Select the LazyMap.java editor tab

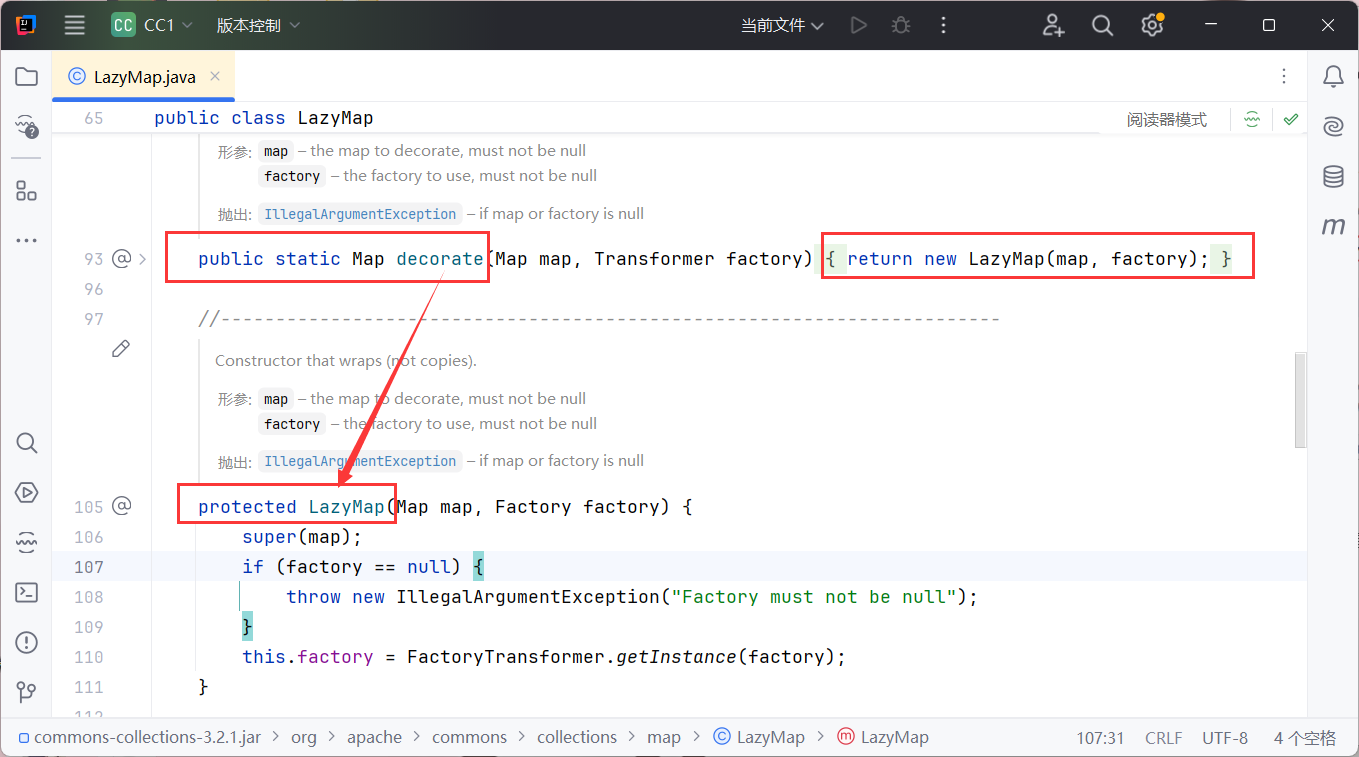pos(143,77)
